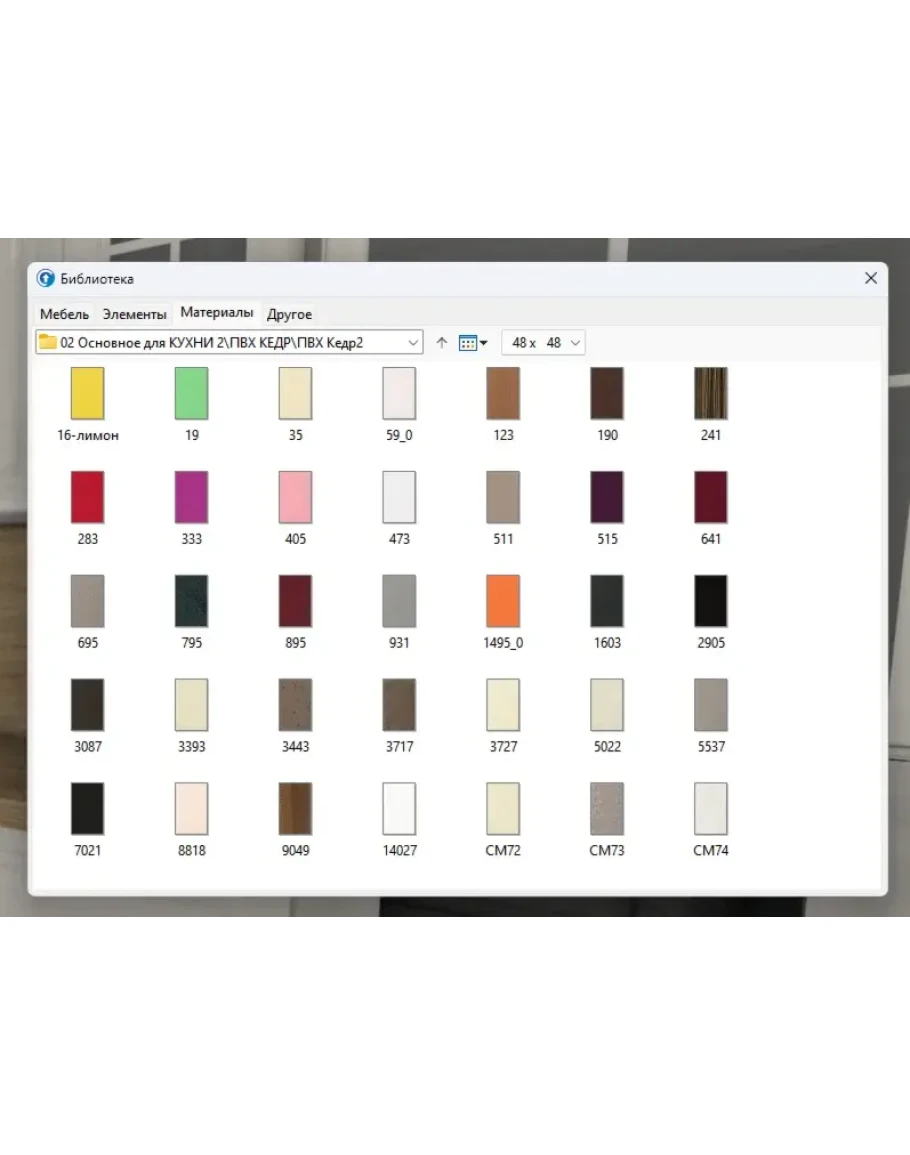This screenshot has width=910, height=1155.
Task: Select the Материалы tab
Action: (x=216, y=313)
